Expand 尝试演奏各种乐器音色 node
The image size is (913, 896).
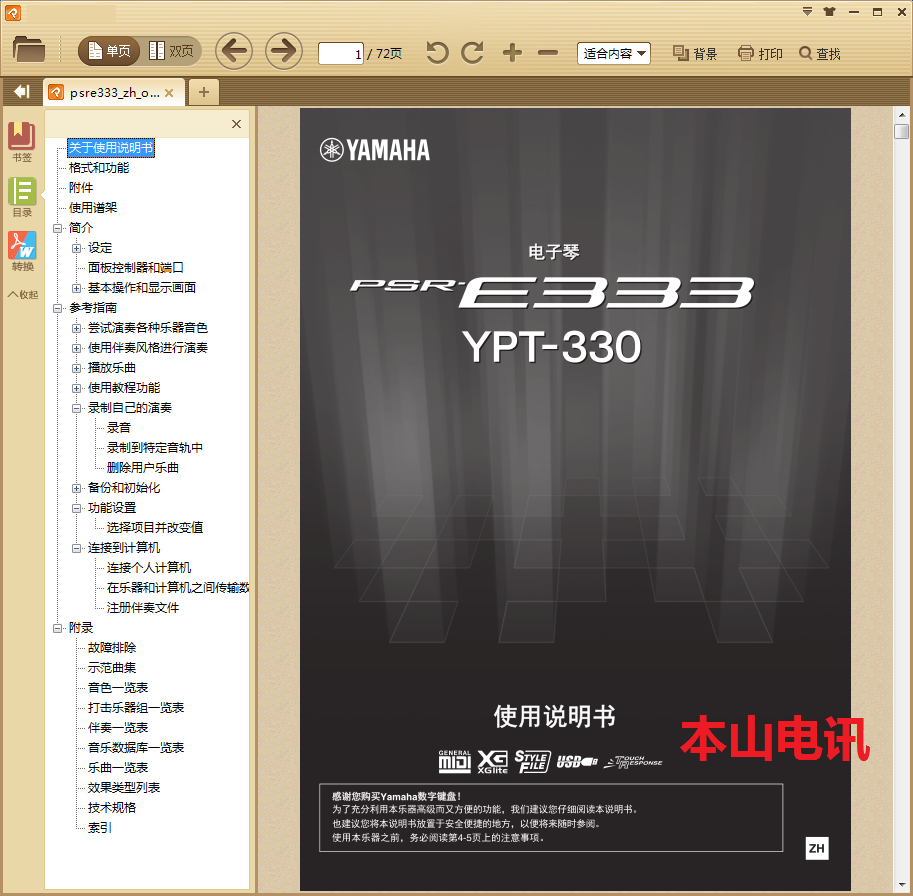pos(76,328)
